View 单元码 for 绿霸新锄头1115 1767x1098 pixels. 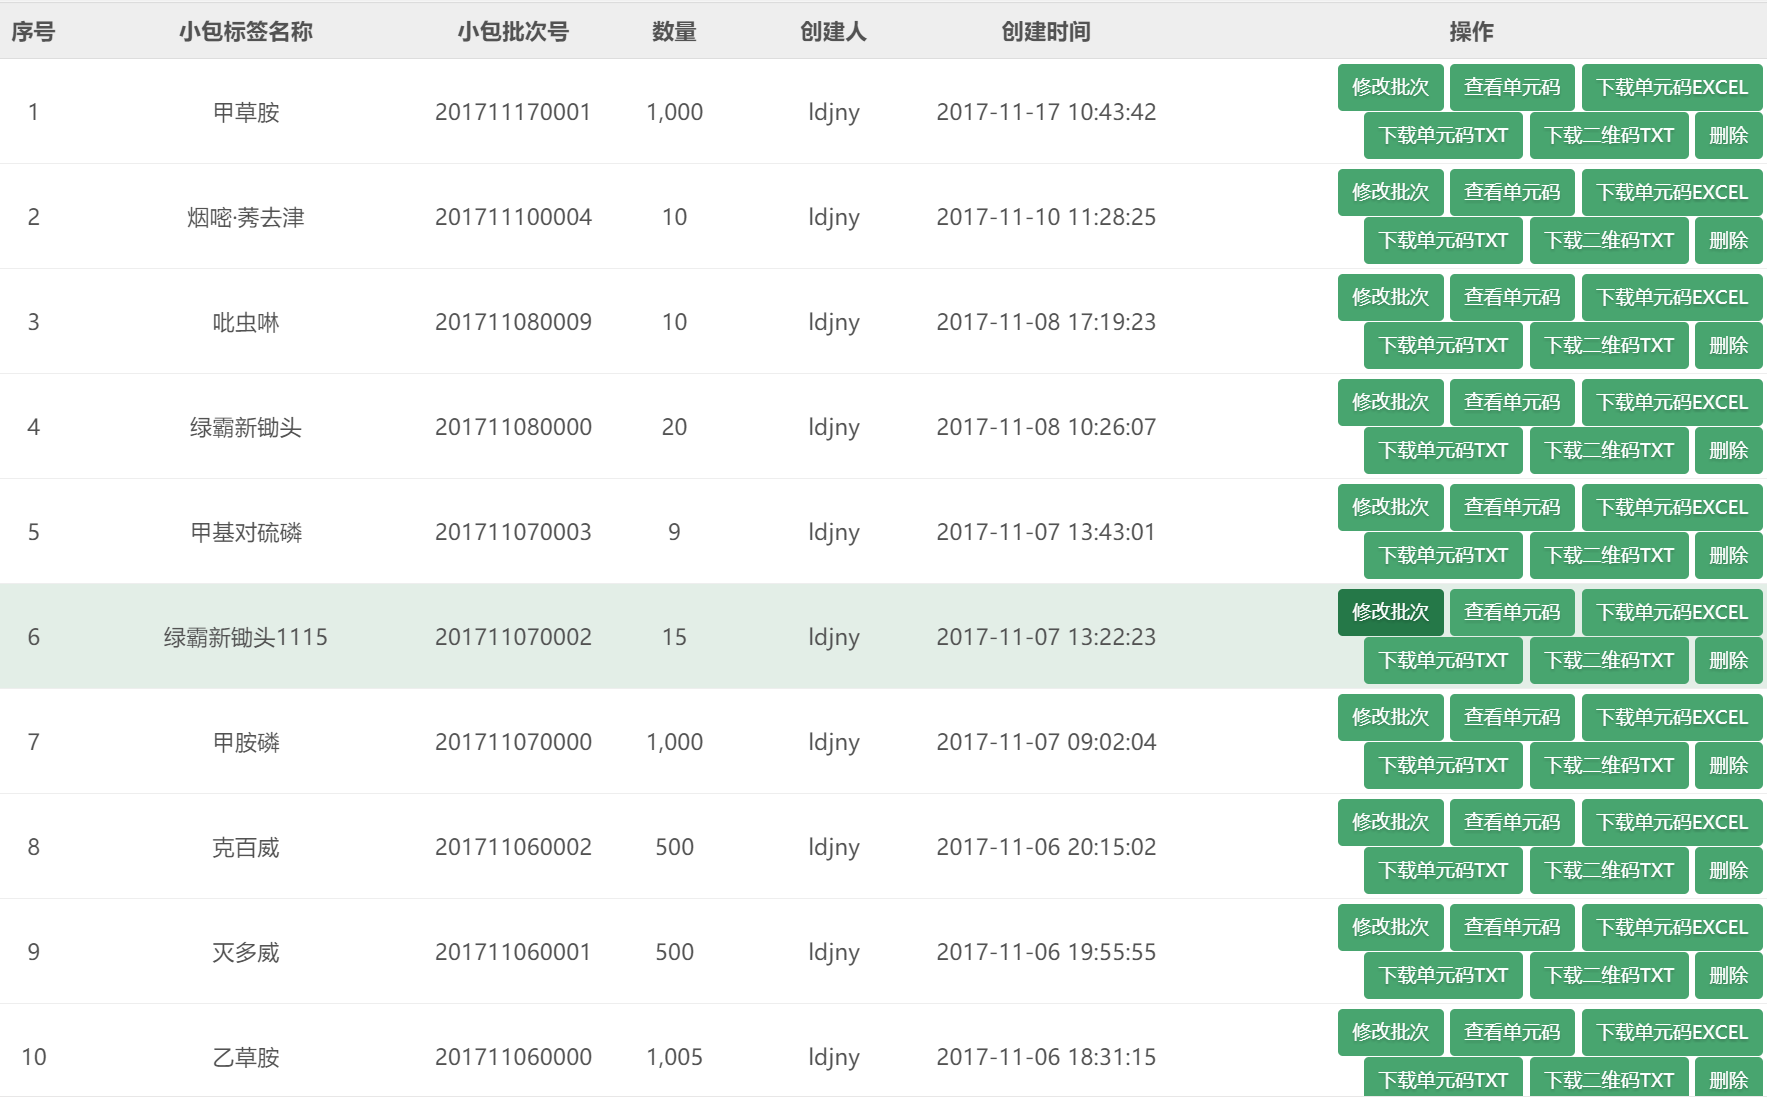pyautogui.click(x=1512, y=612)
